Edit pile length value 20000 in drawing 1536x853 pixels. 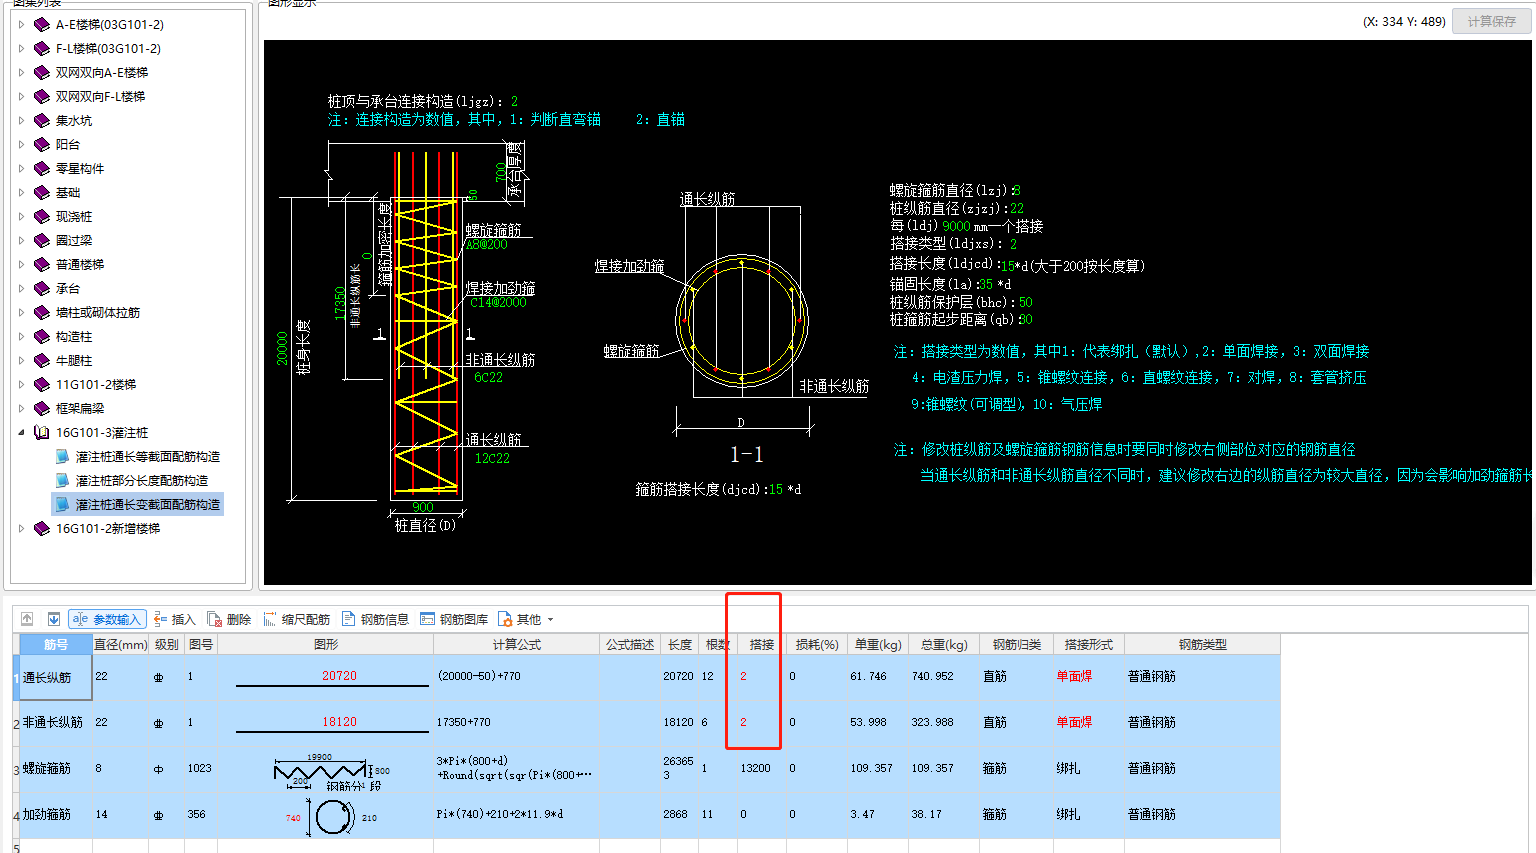point(282,348)
